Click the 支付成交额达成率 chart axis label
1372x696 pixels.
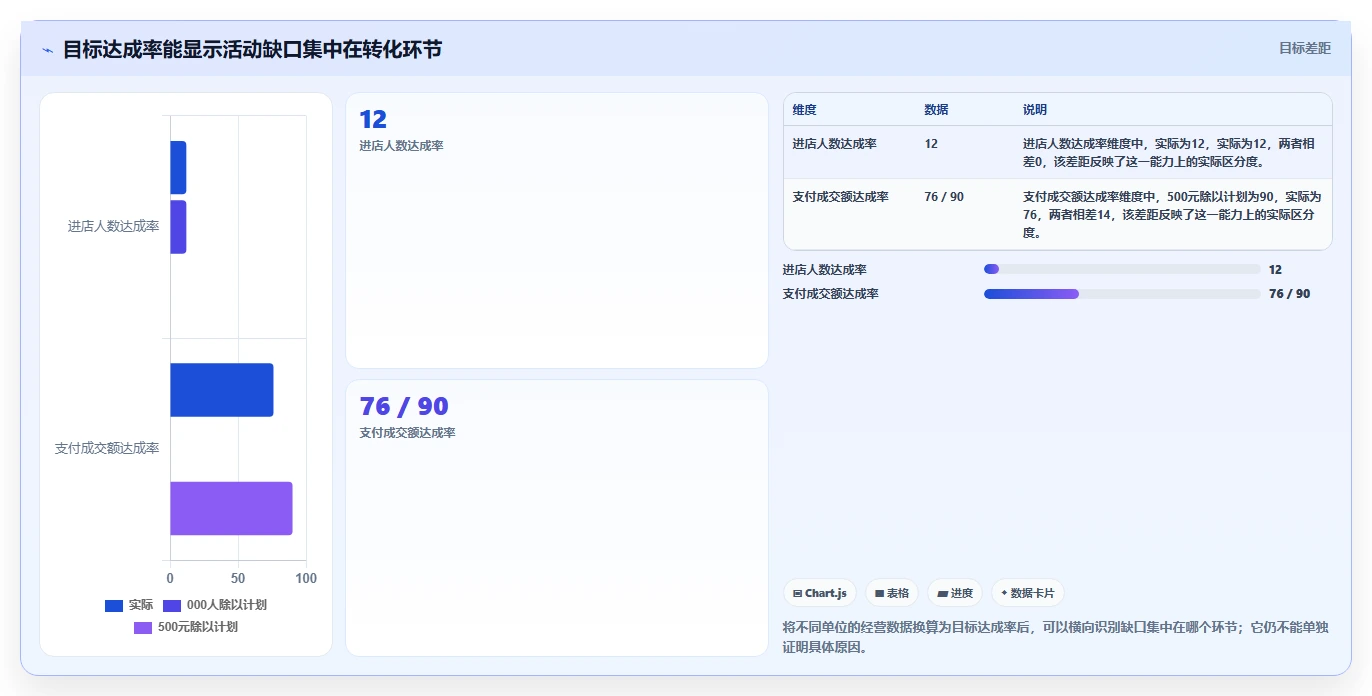click(107, 448)
